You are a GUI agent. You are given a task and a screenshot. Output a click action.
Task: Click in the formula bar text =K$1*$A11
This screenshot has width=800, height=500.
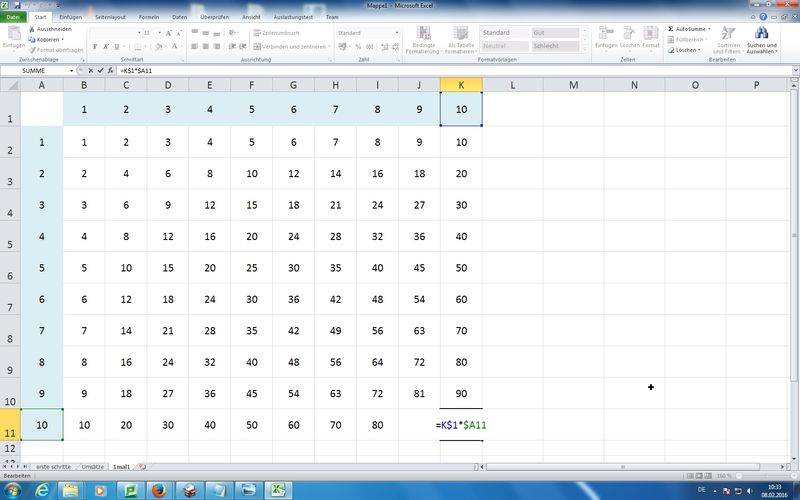click(x=136, y=71)
